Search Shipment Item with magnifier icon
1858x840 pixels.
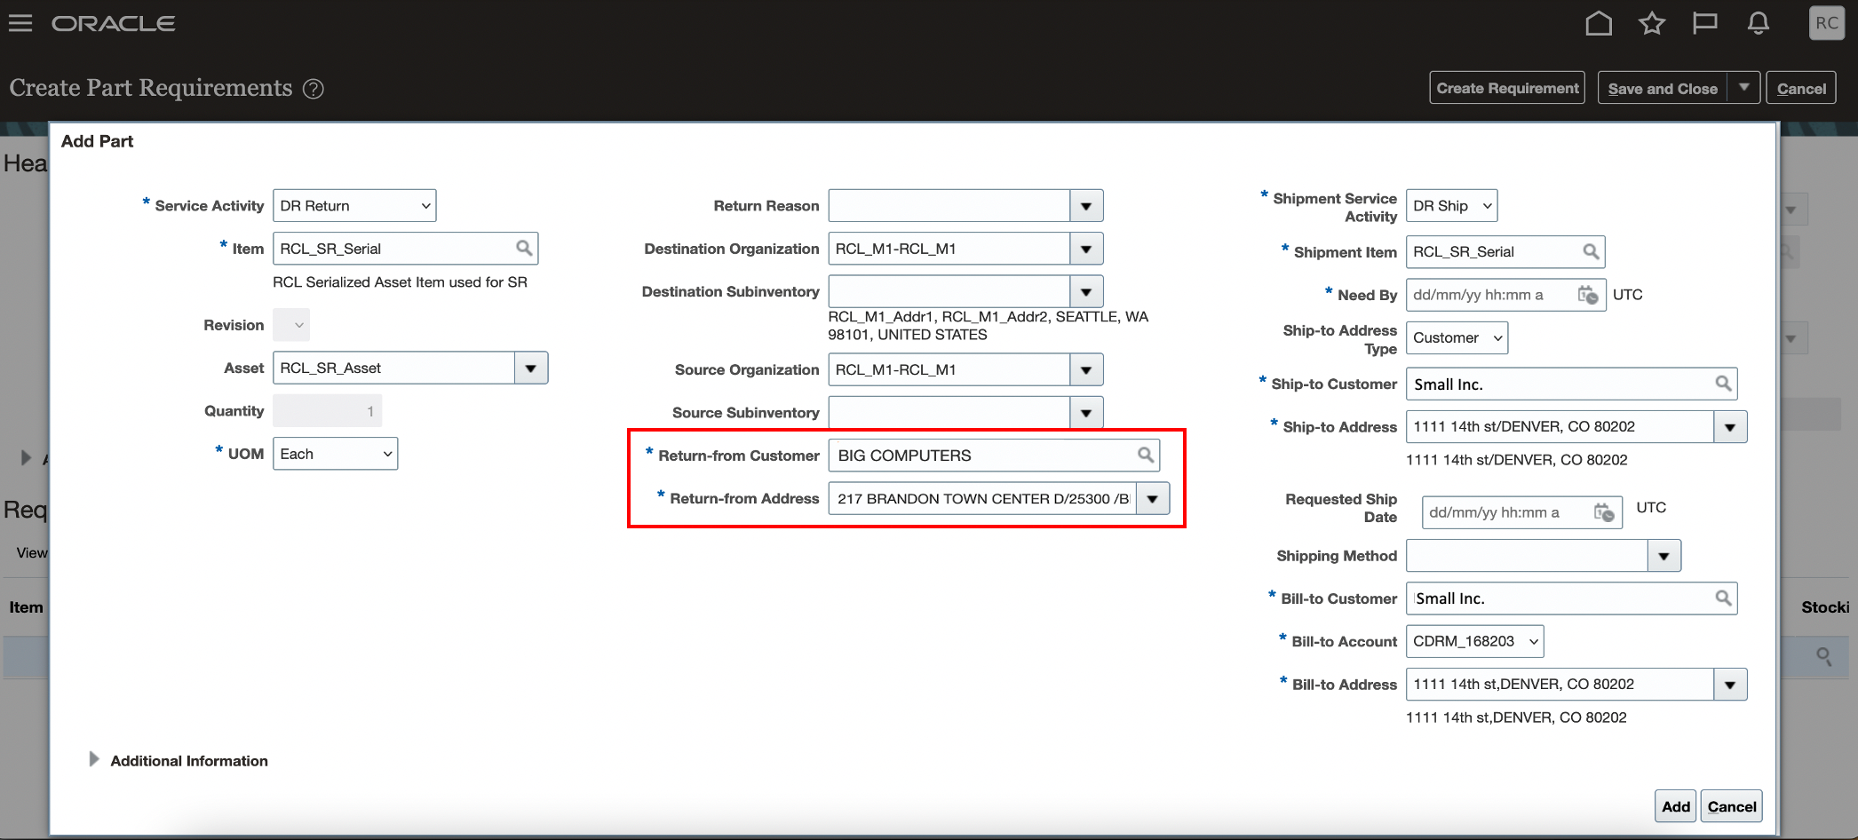coord(1590,252)
